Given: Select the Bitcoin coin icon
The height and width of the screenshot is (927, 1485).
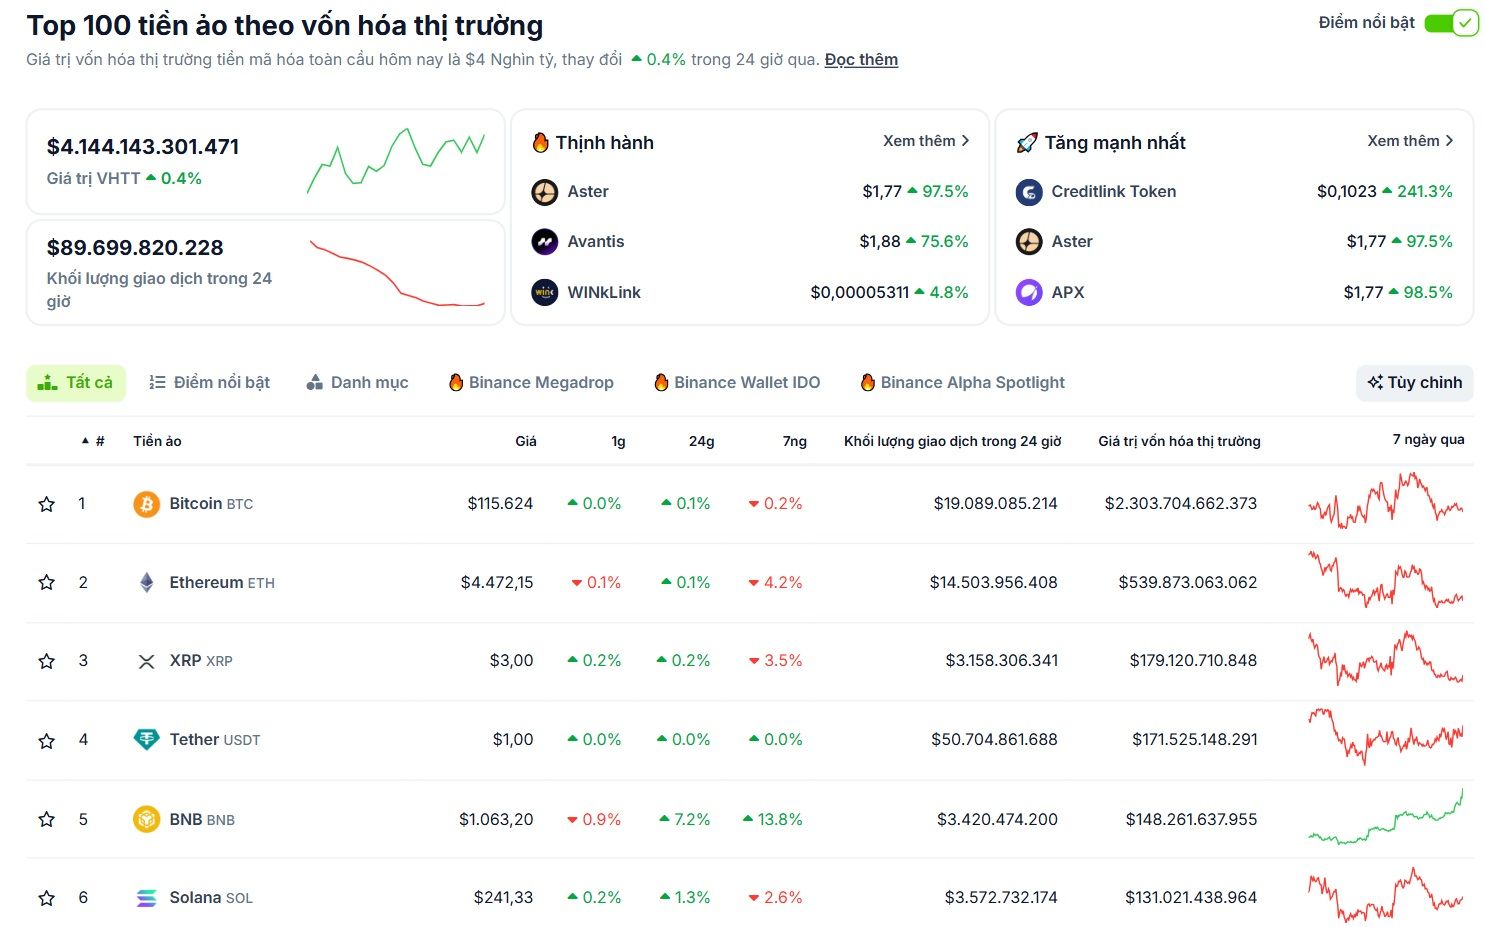Looking at the screenshot, I should (146, 503).
